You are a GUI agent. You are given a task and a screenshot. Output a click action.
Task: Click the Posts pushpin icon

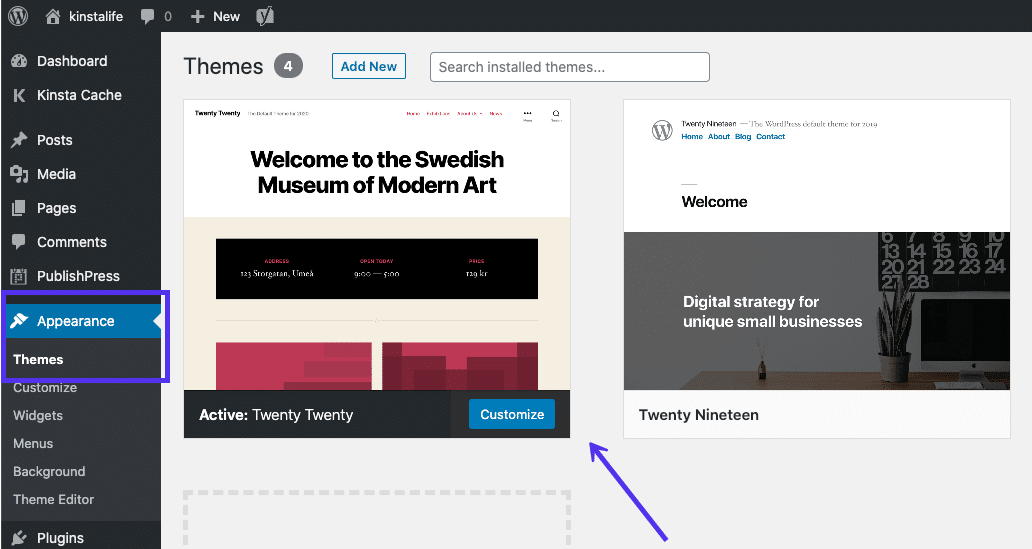(19, 140)
